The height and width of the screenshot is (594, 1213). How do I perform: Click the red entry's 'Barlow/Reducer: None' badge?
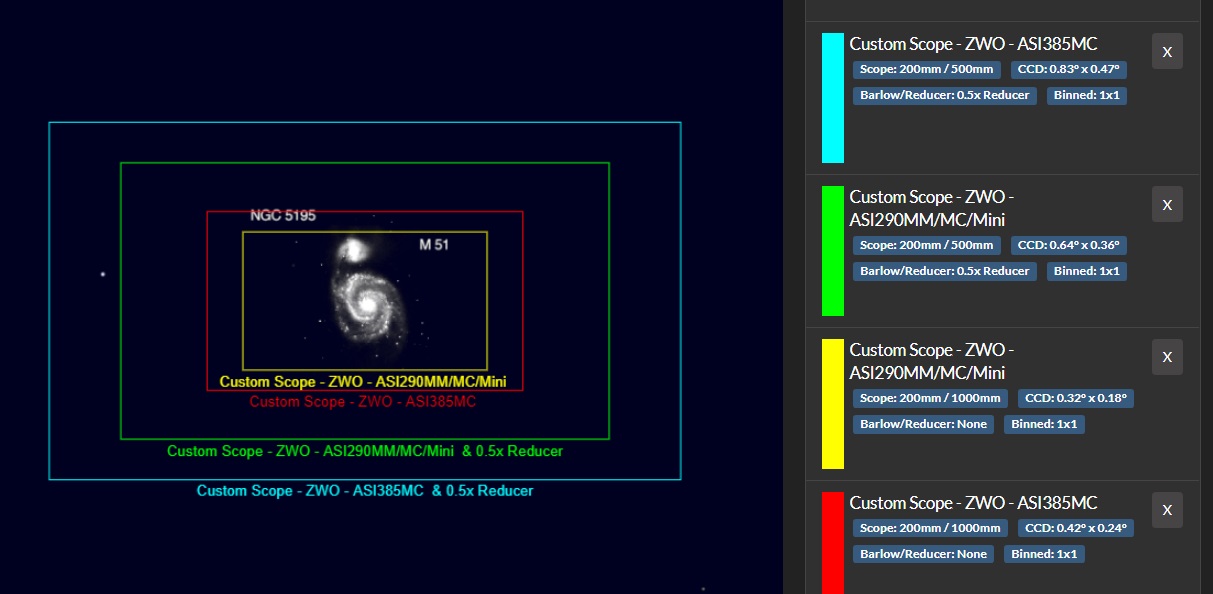click(924, 554)
